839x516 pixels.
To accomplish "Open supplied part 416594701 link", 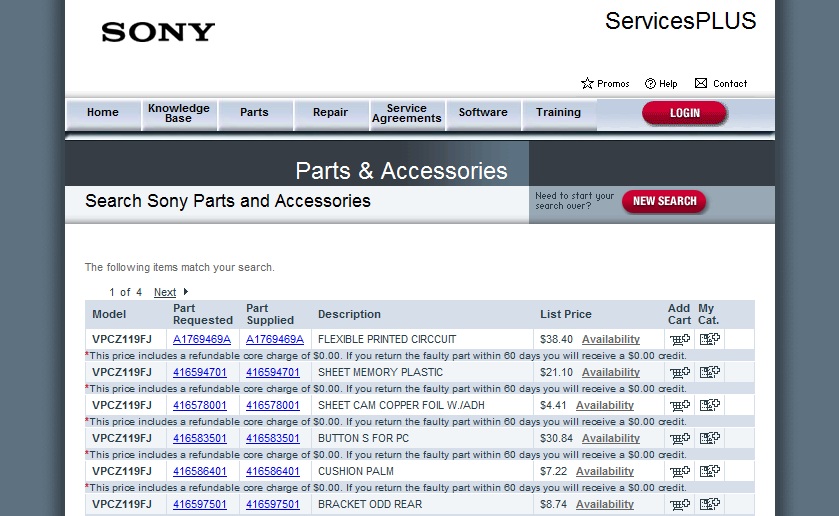I will point(272,373).
